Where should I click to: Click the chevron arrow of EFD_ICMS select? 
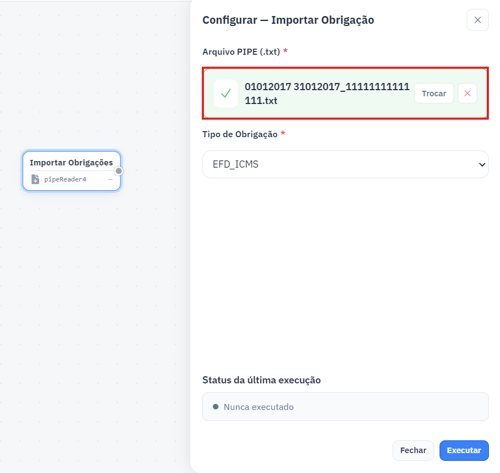pyautogui.click(x=482, y=164)
